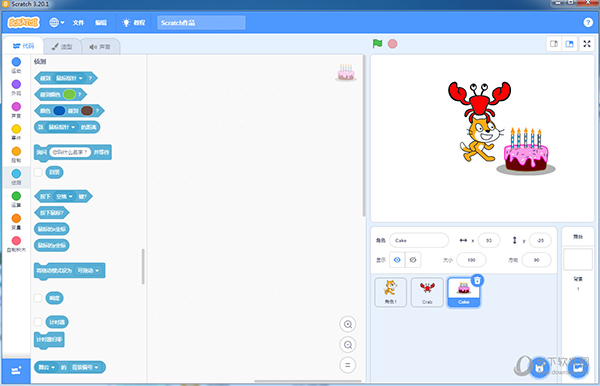This screenshot has width=600, height=386.
Task: Click the add backdrop button
Action: click(x=578, y=368)
